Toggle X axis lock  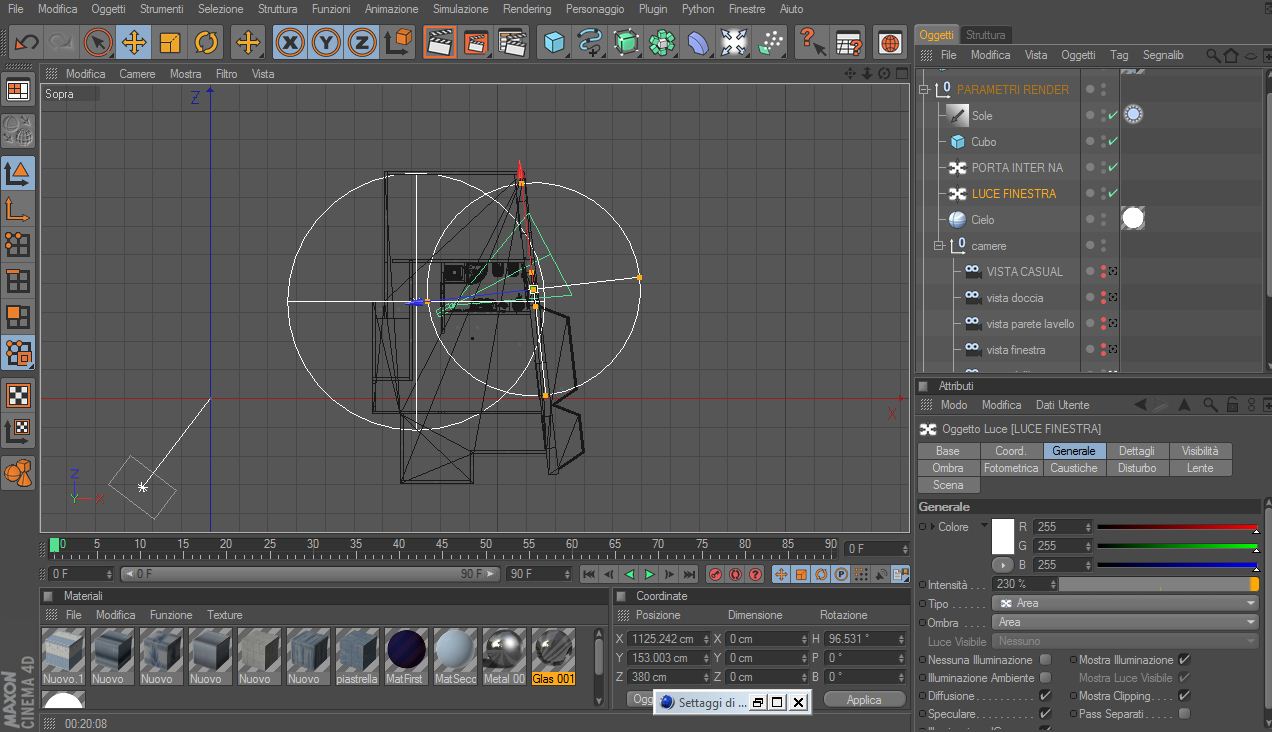(290, 42)
